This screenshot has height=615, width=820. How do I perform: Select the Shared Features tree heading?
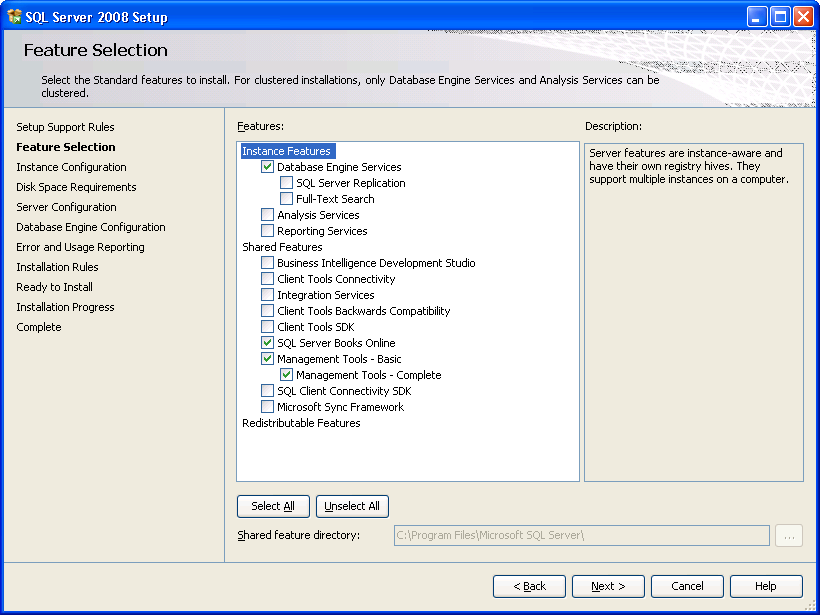tap(282, 247)
